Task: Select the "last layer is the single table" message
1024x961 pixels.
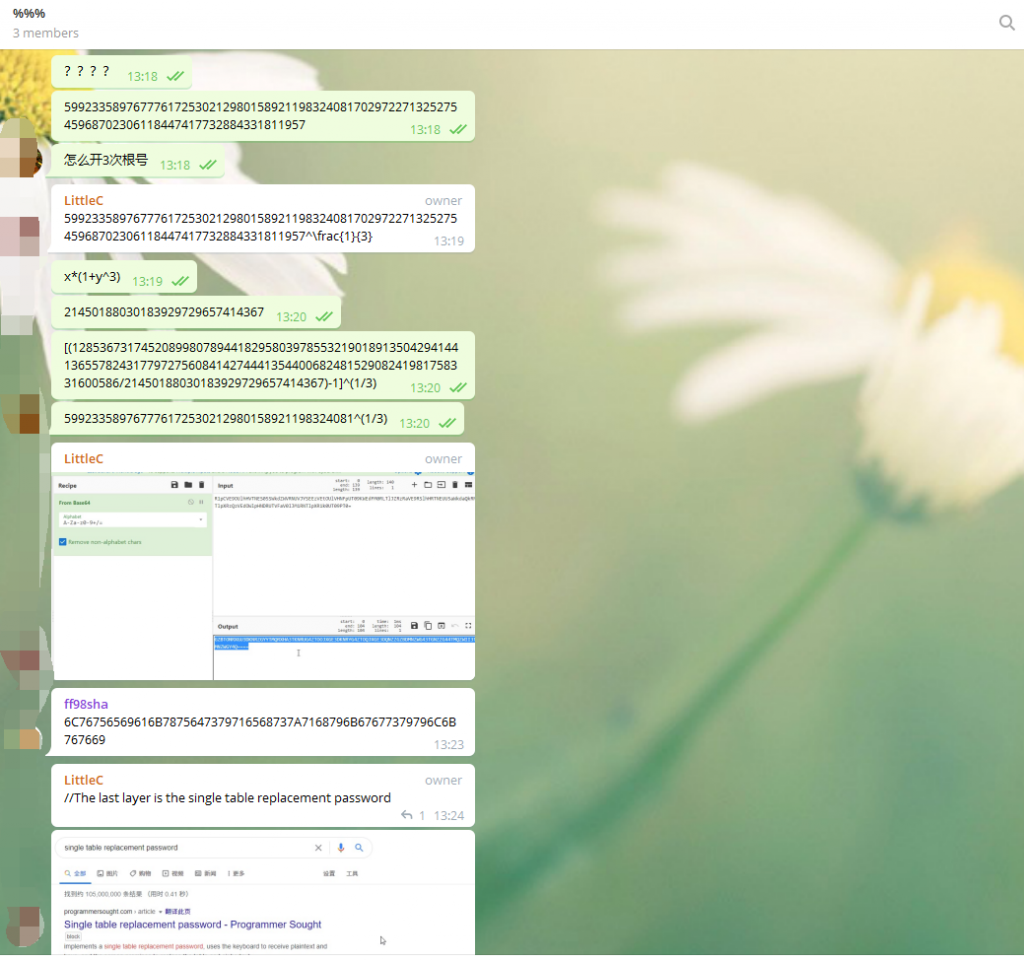Action: pos(263,796)
